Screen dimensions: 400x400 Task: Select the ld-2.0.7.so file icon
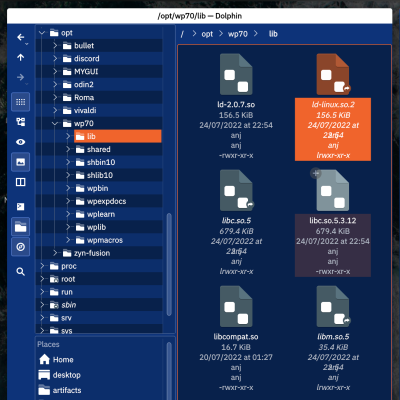coord(236,74)
